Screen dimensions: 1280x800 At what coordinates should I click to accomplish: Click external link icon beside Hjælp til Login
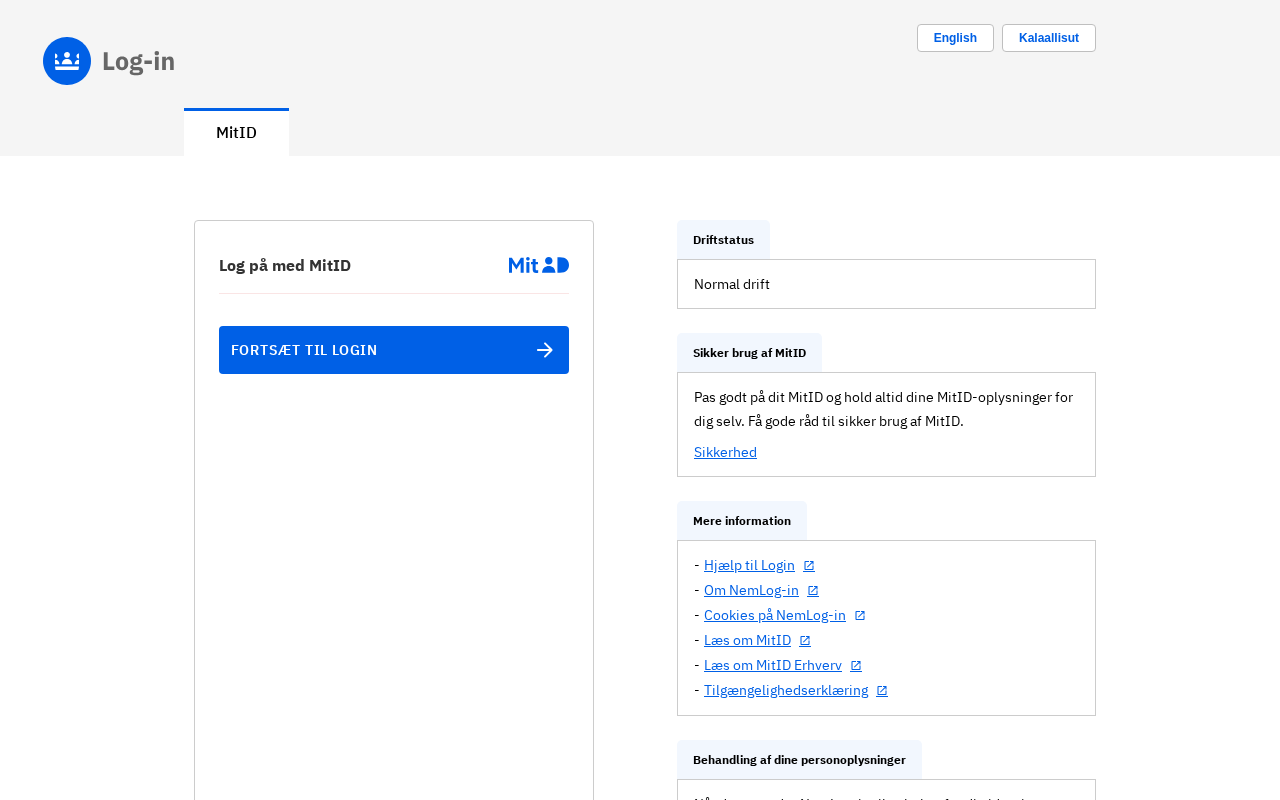point(809,566)
